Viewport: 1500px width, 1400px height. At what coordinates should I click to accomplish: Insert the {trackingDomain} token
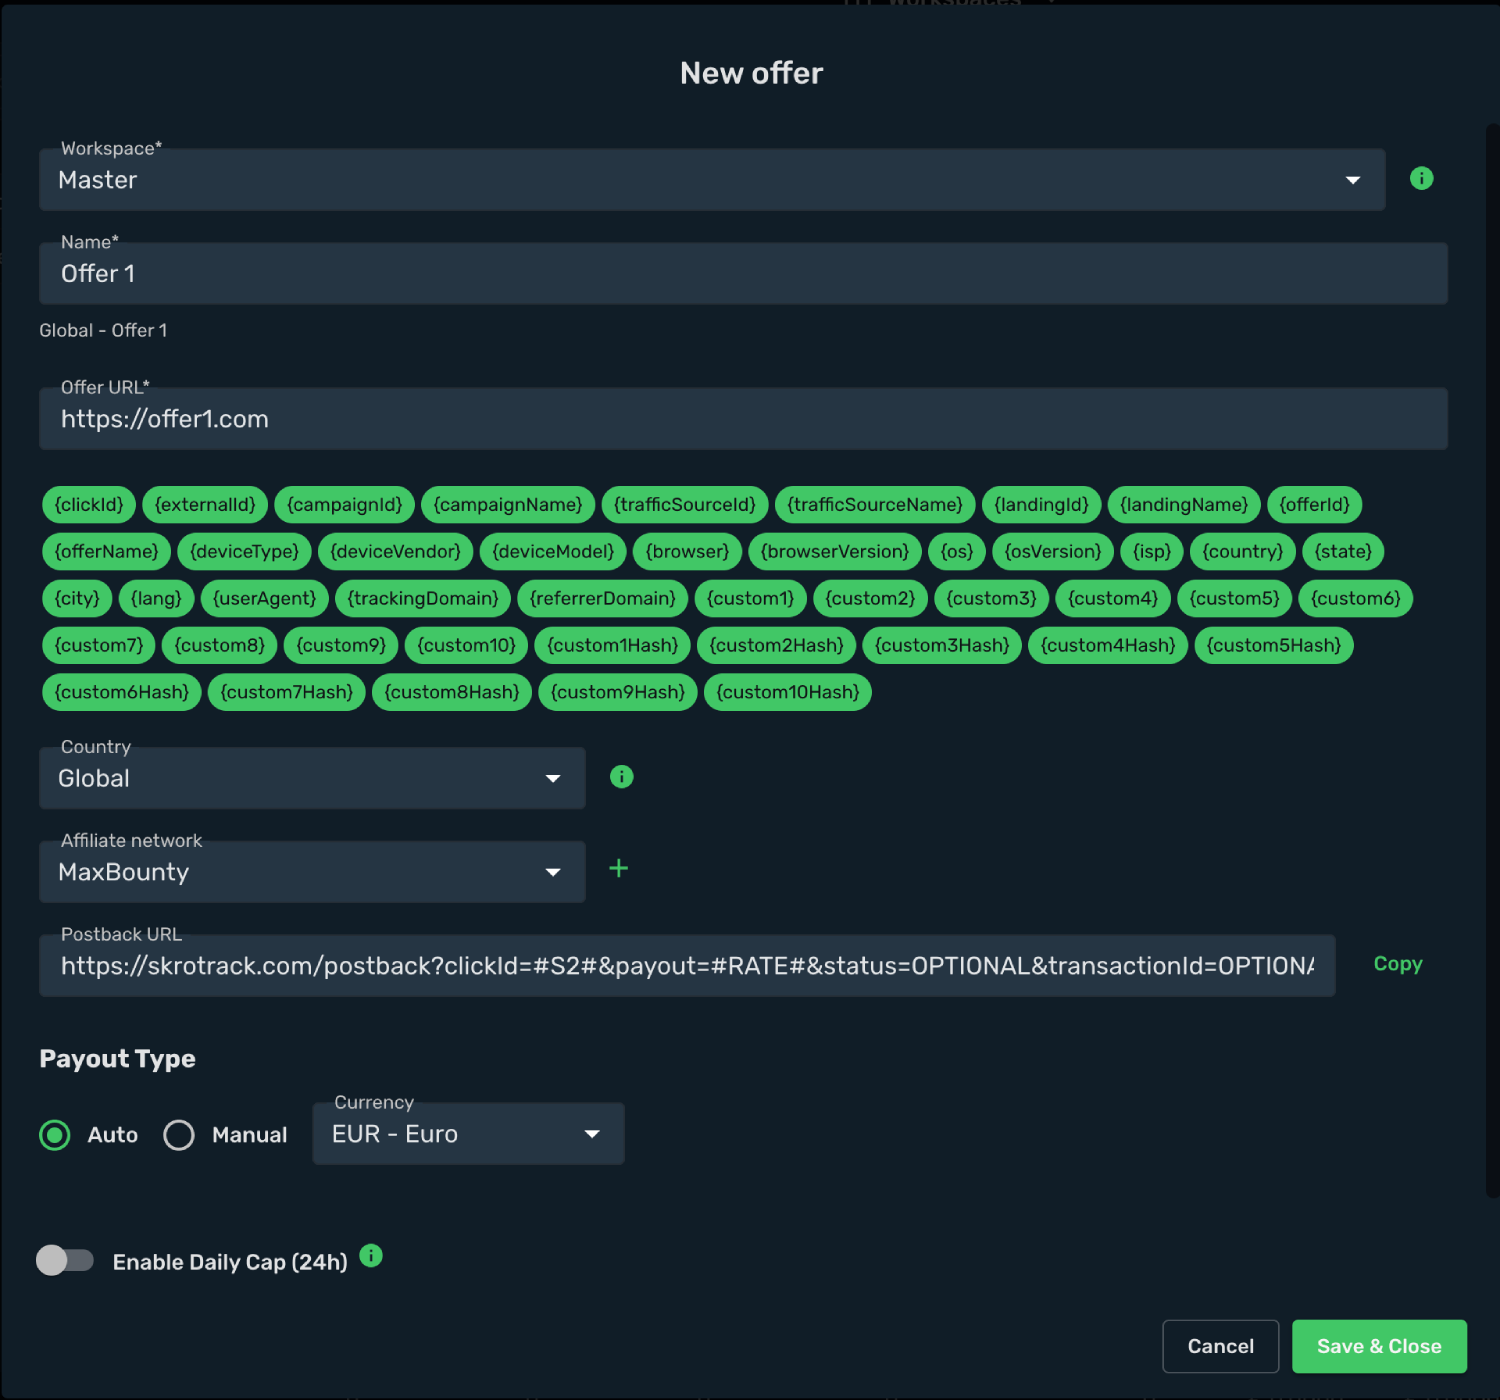tap(423, 598)
